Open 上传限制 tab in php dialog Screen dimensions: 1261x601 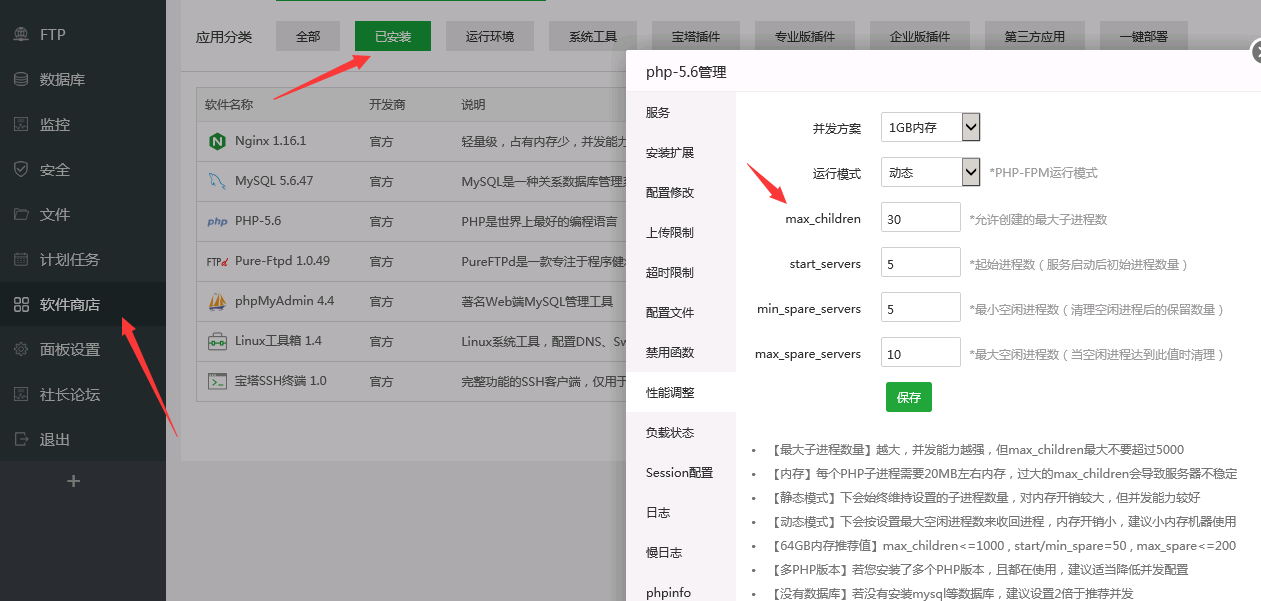(681, 233)
